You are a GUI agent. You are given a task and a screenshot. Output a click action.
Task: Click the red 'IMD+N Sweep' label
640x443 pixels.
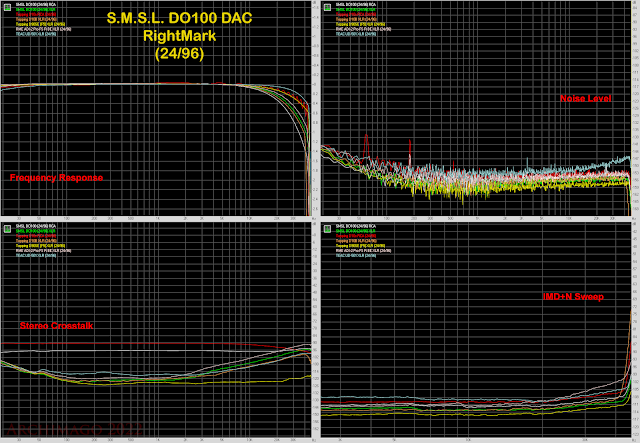tap(573, 297)
